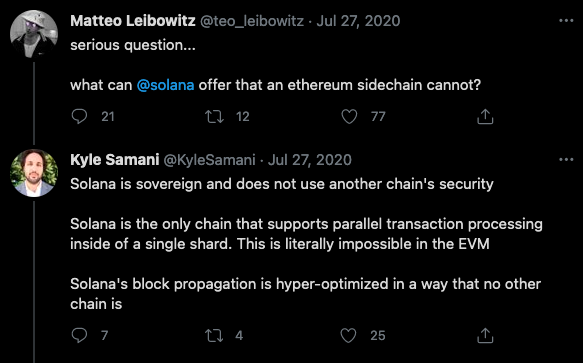The width and height of the screenshot is (583, 363).
Task: Select the text of Kyle Samani's reply
Action: (306, 244)
